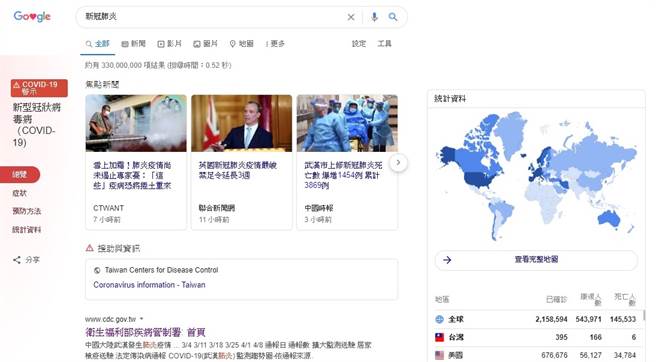Viewport: 656px width, 362px height.
Task: Open the UK flag news thumbnail
Action: point(242,123)
